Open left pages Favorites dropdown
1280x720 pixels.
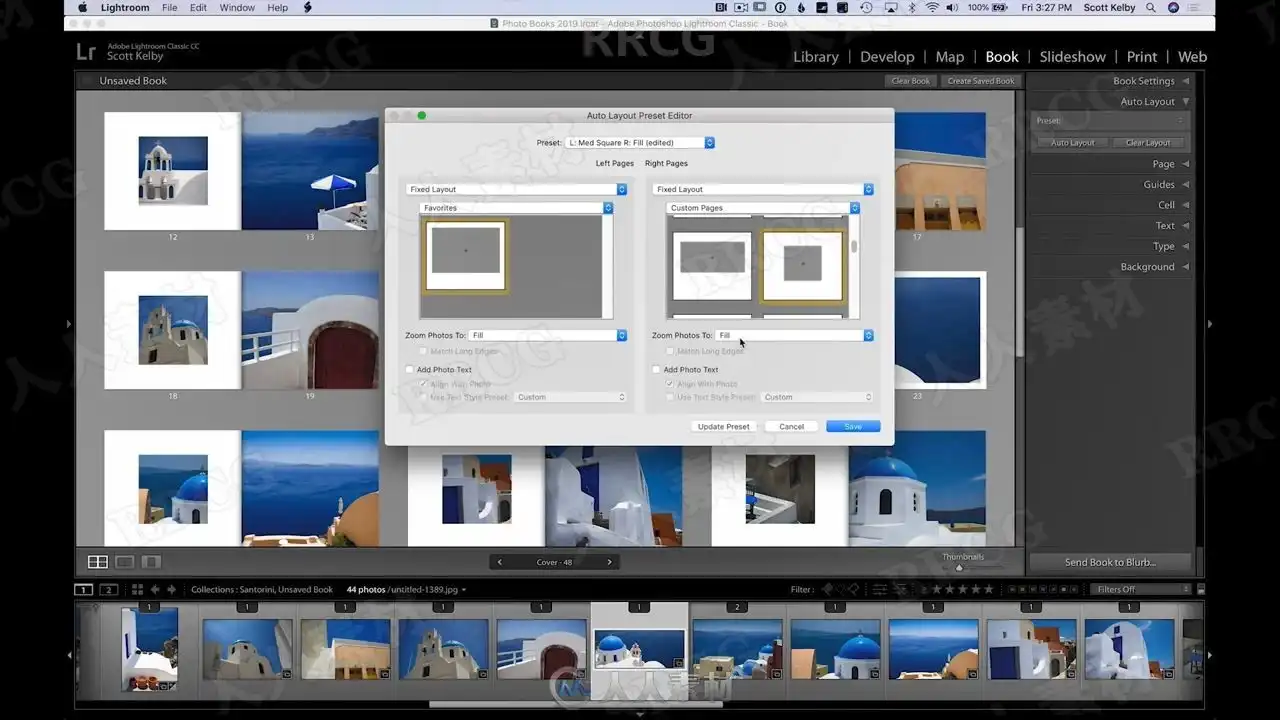pos(517,208)
